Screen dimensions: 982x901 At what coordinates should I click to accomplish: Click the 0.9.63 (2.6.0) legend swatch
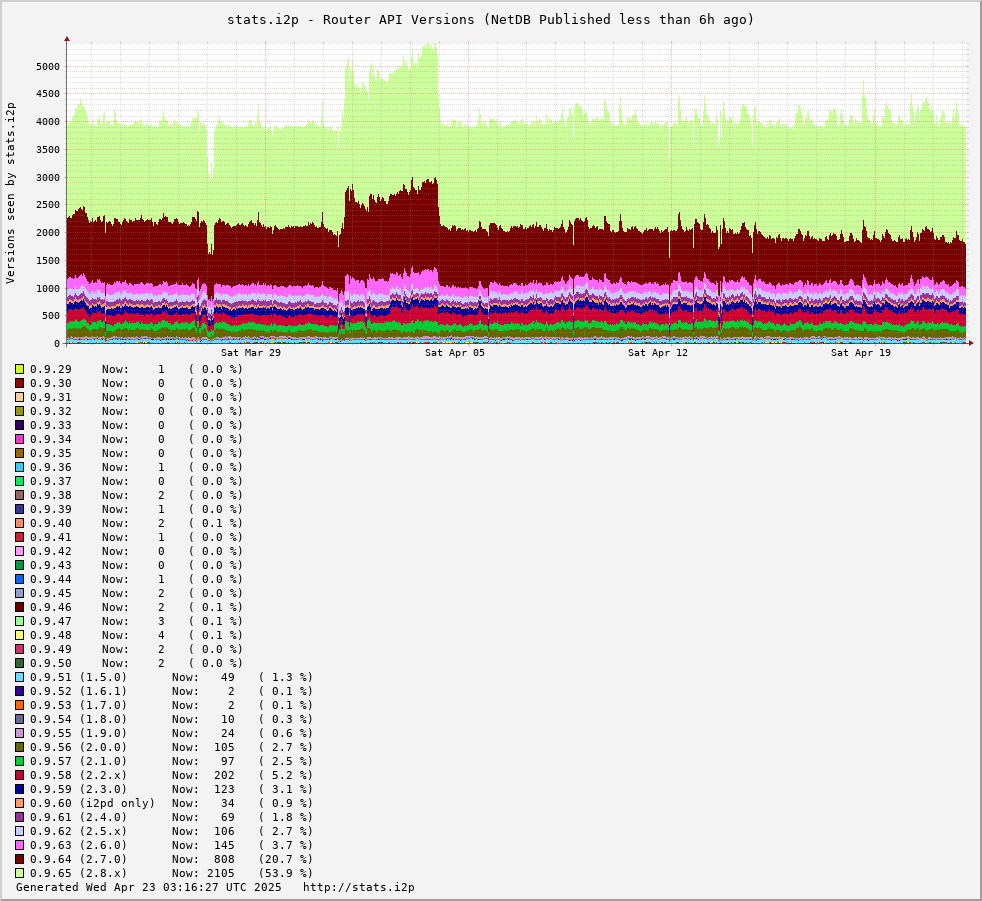coord(19,845)
